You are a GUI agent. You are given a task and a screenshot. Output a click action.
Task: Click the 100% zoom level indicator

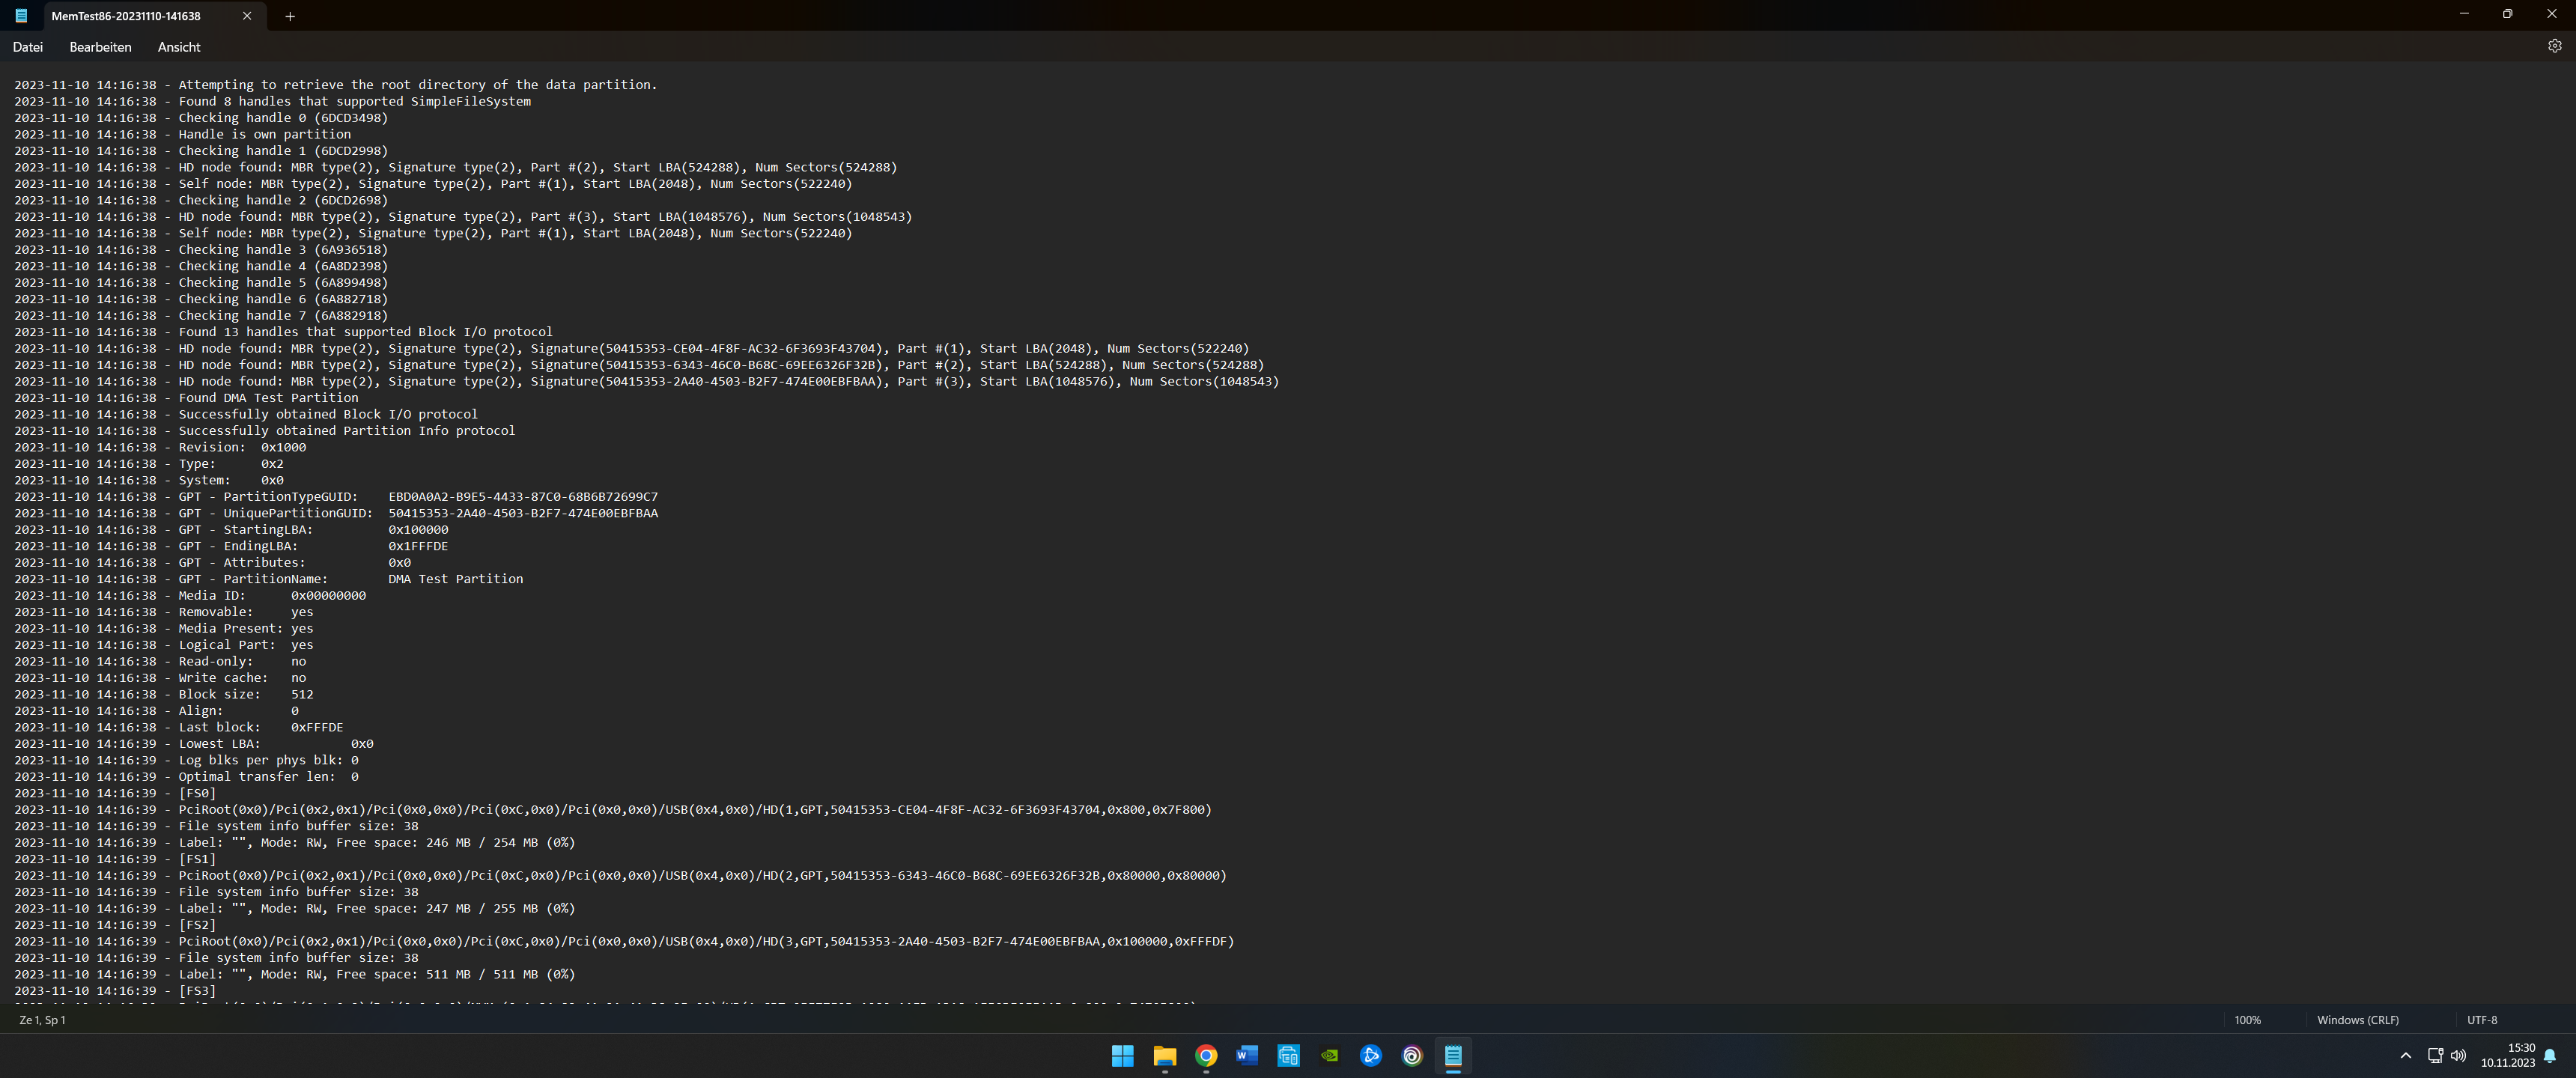[x=2247, y=1020]
